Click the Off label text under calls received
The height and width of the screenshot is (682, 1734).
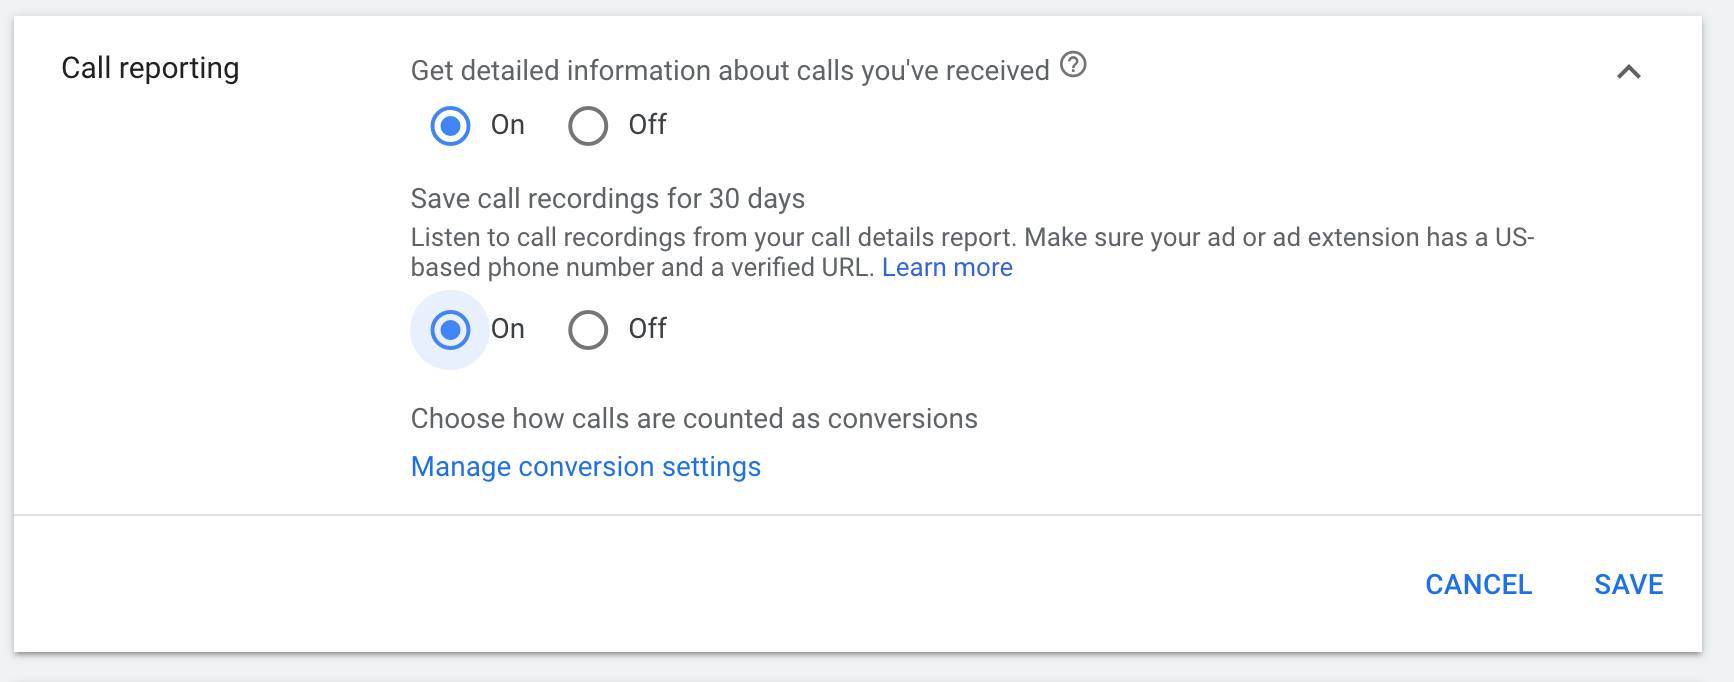pyautogui.click(x=647, y=125)
